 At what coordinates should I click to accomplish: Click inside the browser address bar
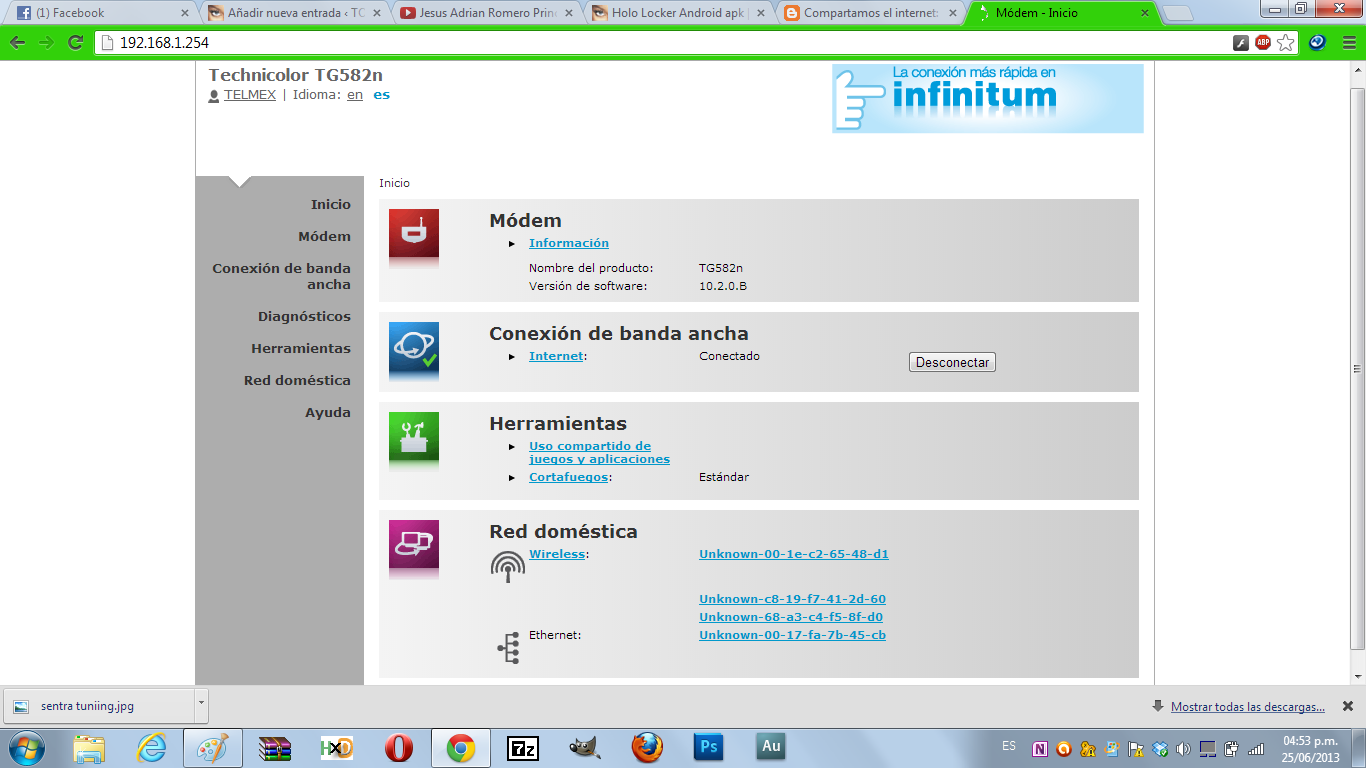point(400,43)
